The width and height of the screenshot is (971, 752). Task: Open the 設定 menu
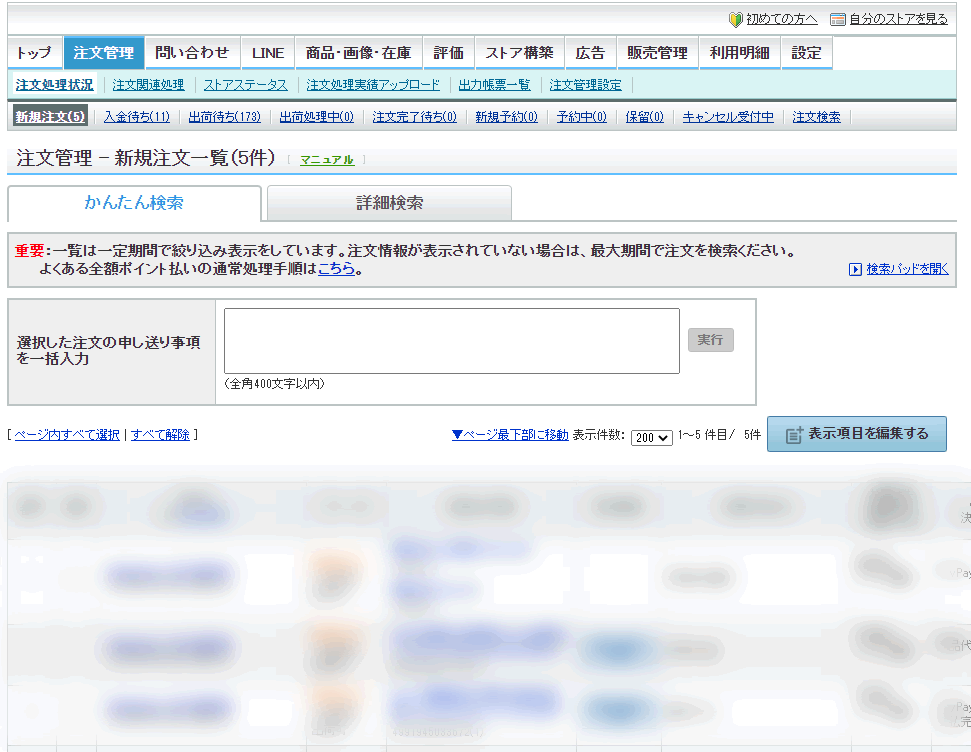point(806,53)
